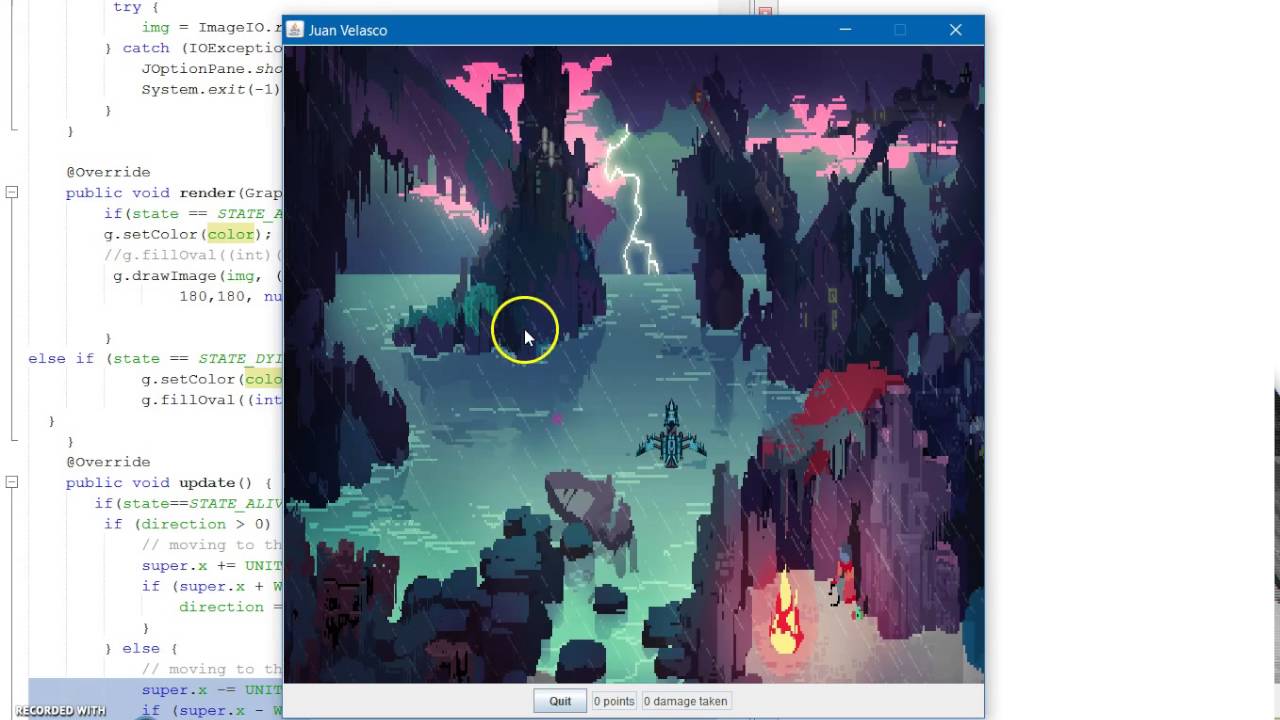The image size is (1280, 720).
Task: Click the '} catch (IOExceptio' code line
Action: click(193, 48)
